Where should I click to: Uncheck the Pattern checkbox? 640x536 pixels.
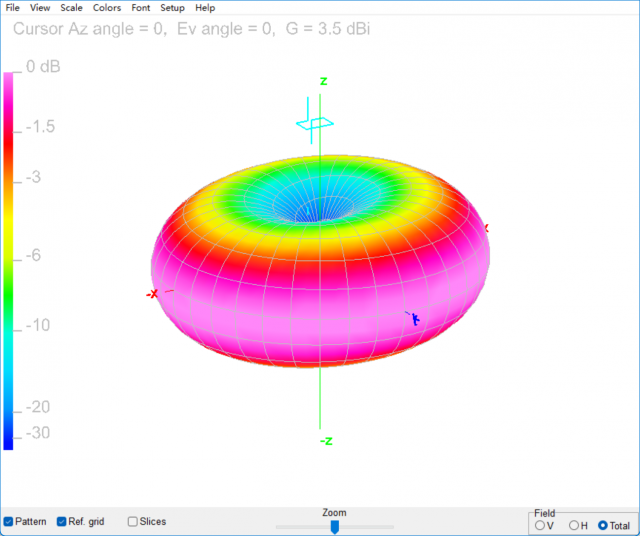(9, 521)
